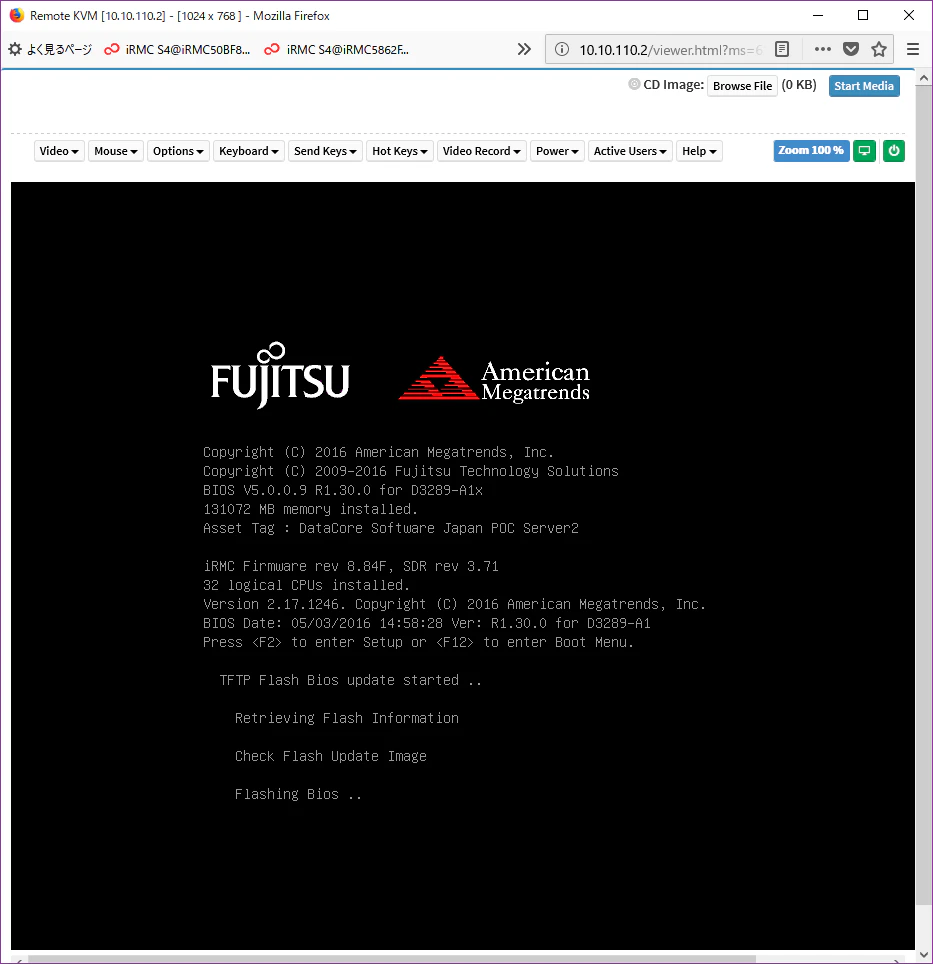933x964 pixels.
Task: Open the Firefox hamburger menu
Action: pyautogui.click(x=913, y=49)
